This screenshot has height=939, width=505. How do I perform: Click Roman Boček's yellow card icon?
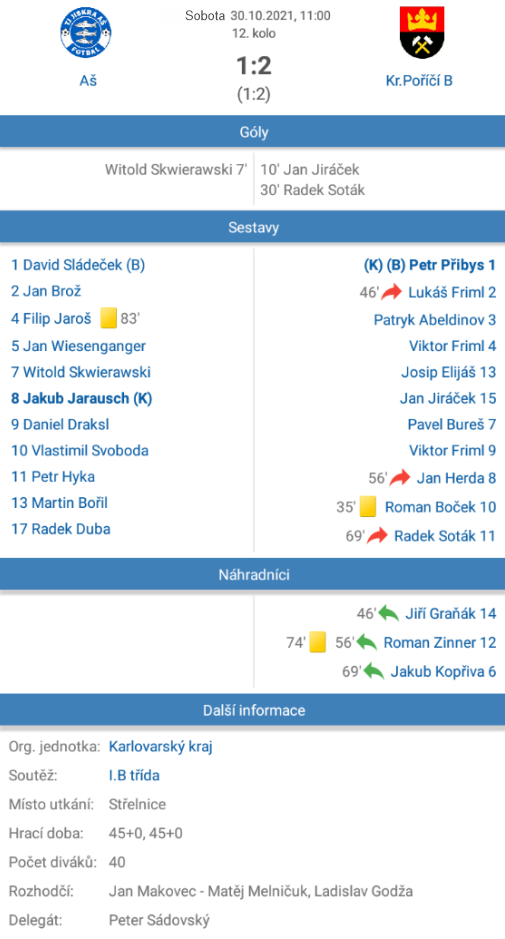pos(368,507)
